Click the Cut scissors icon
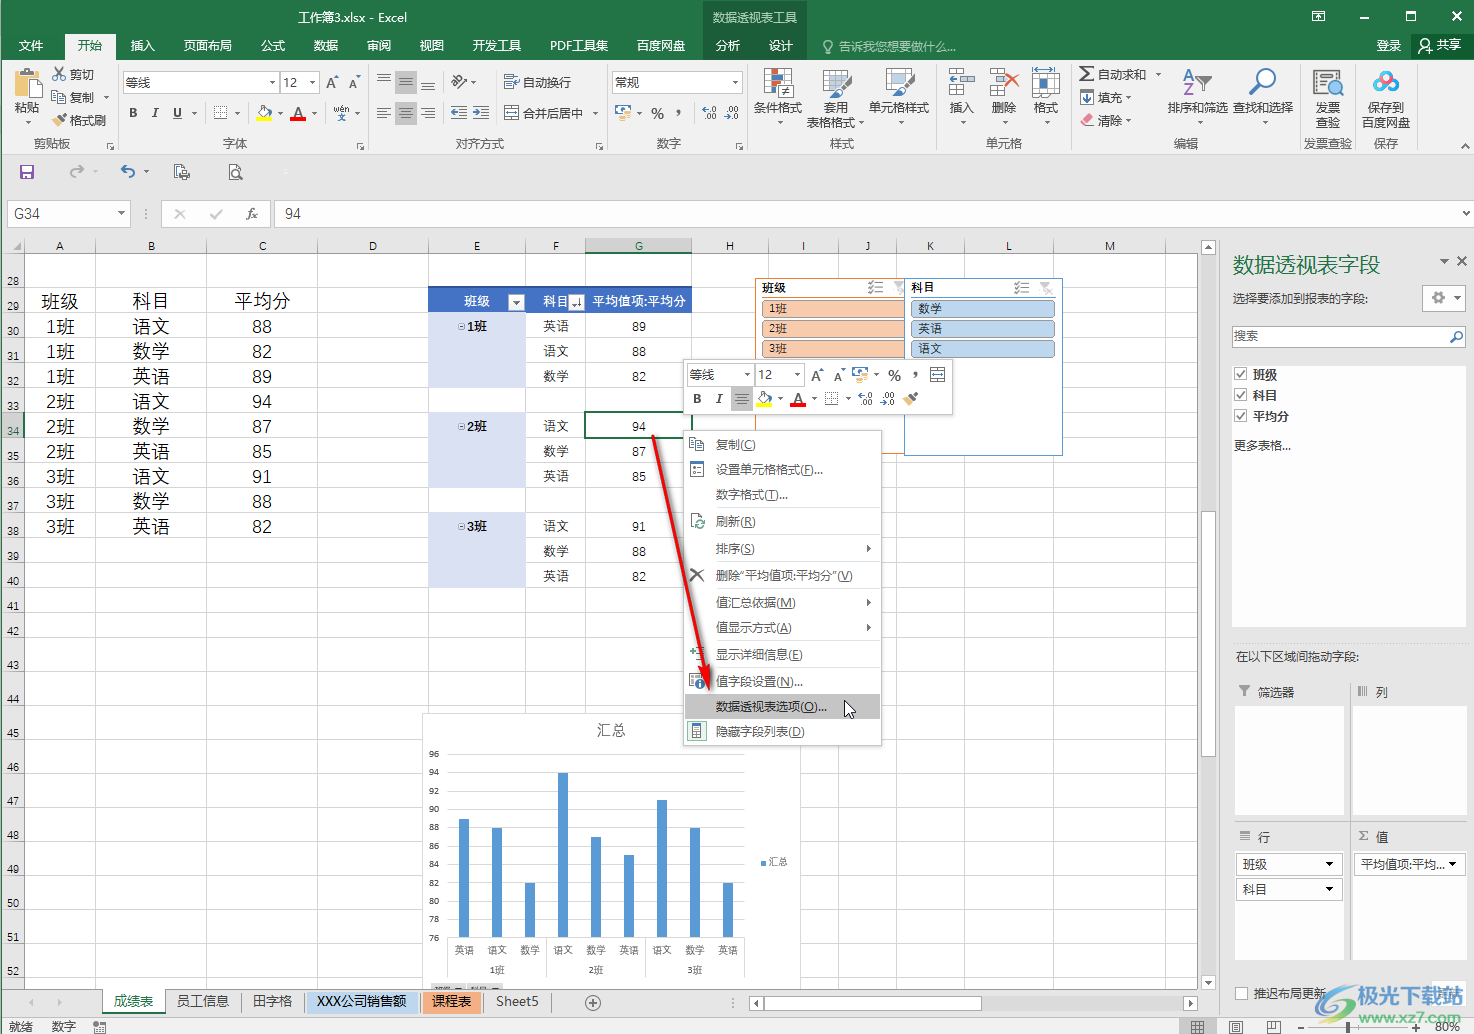 click(x=60, y=74)
